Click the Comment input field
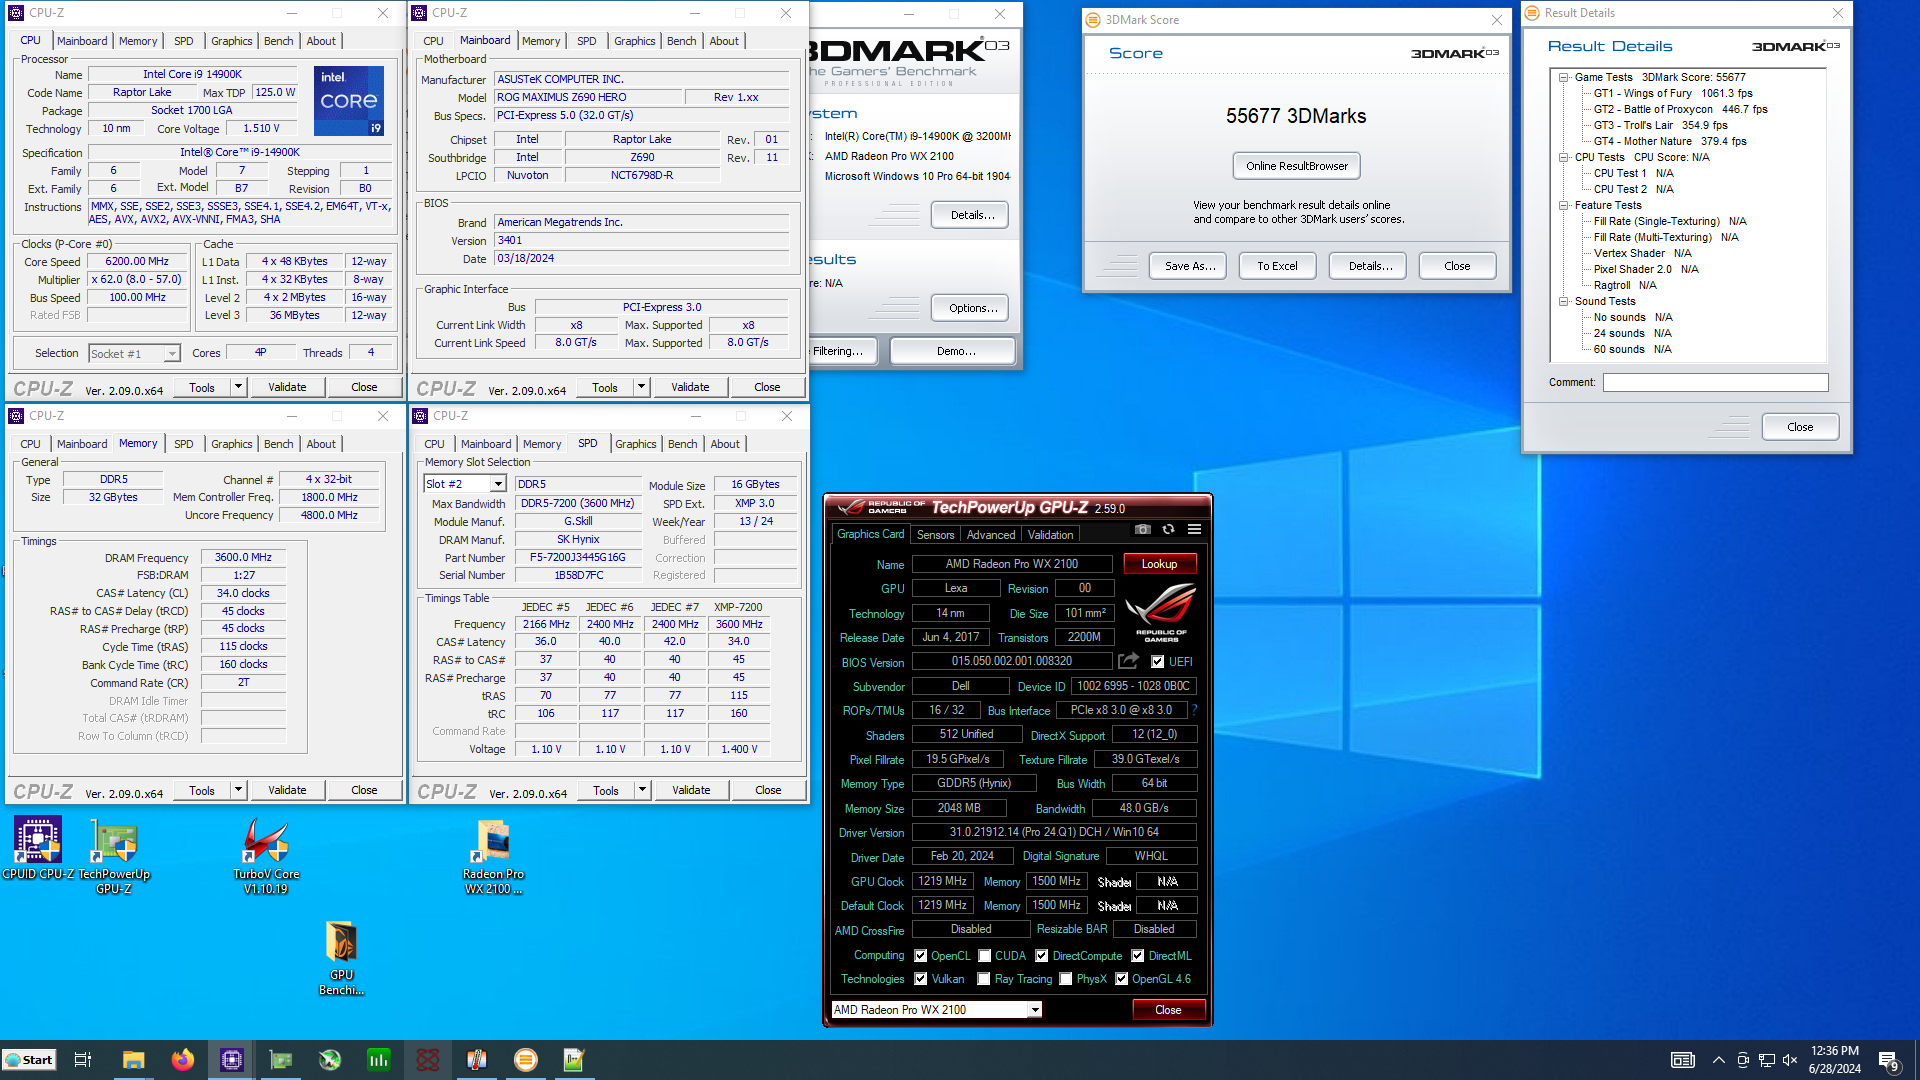This screenshot has height=1080, width=1920. coord(1715,382)
